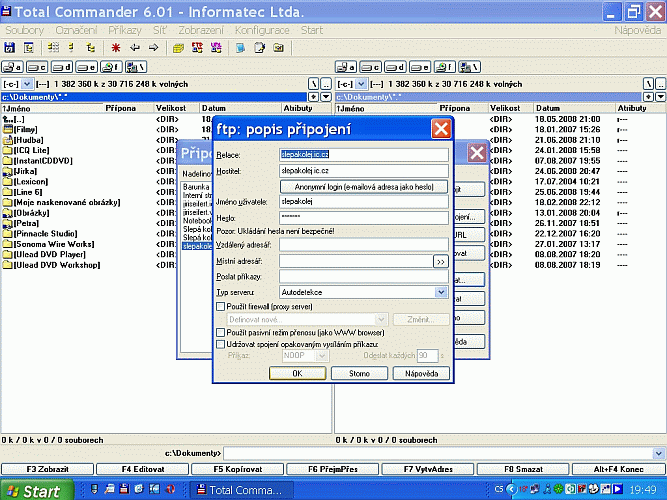Click '>>' browse button for local directory

pos(441,261)
